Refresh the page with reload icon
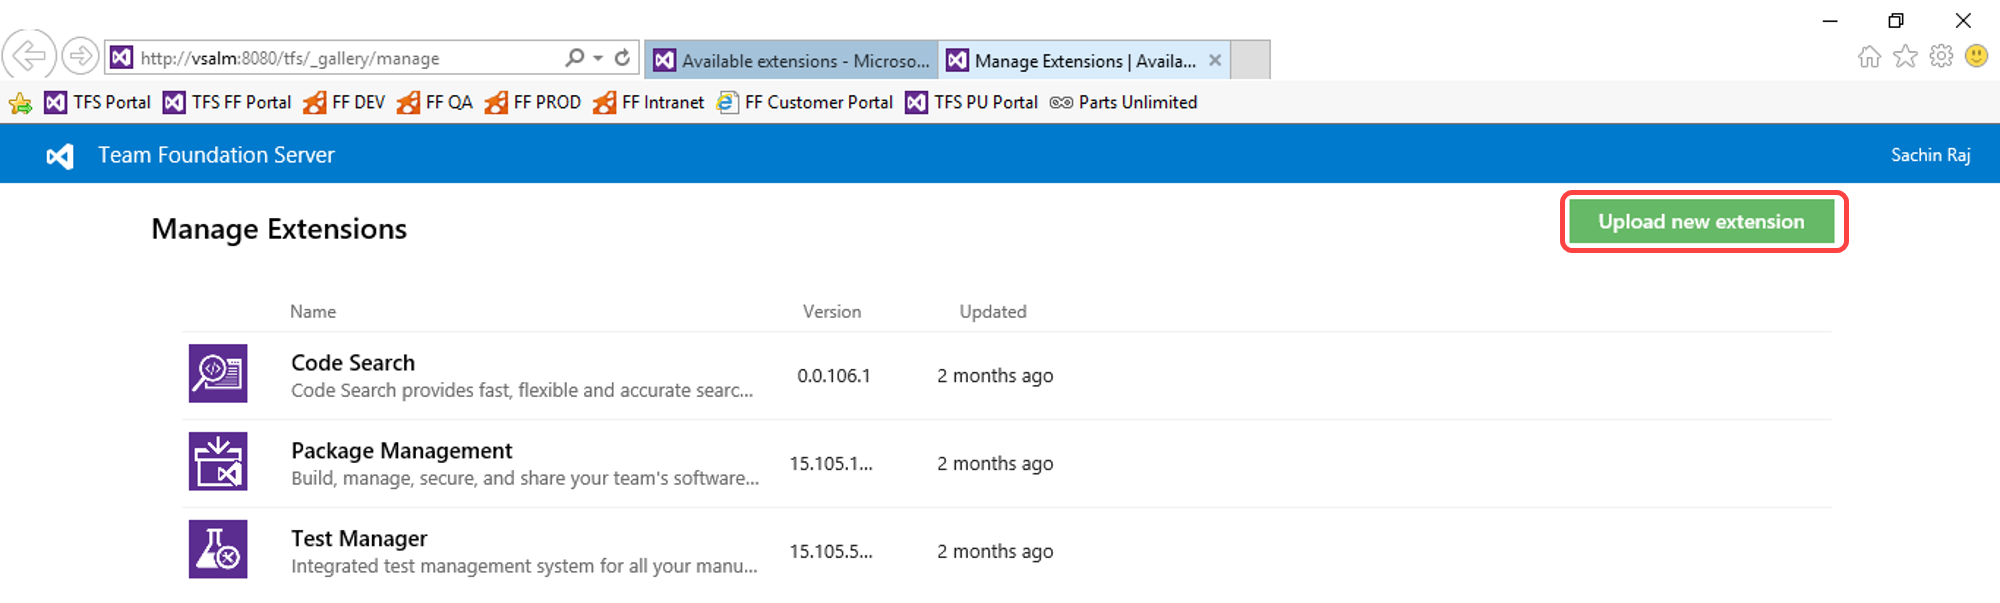 point(622,58)
